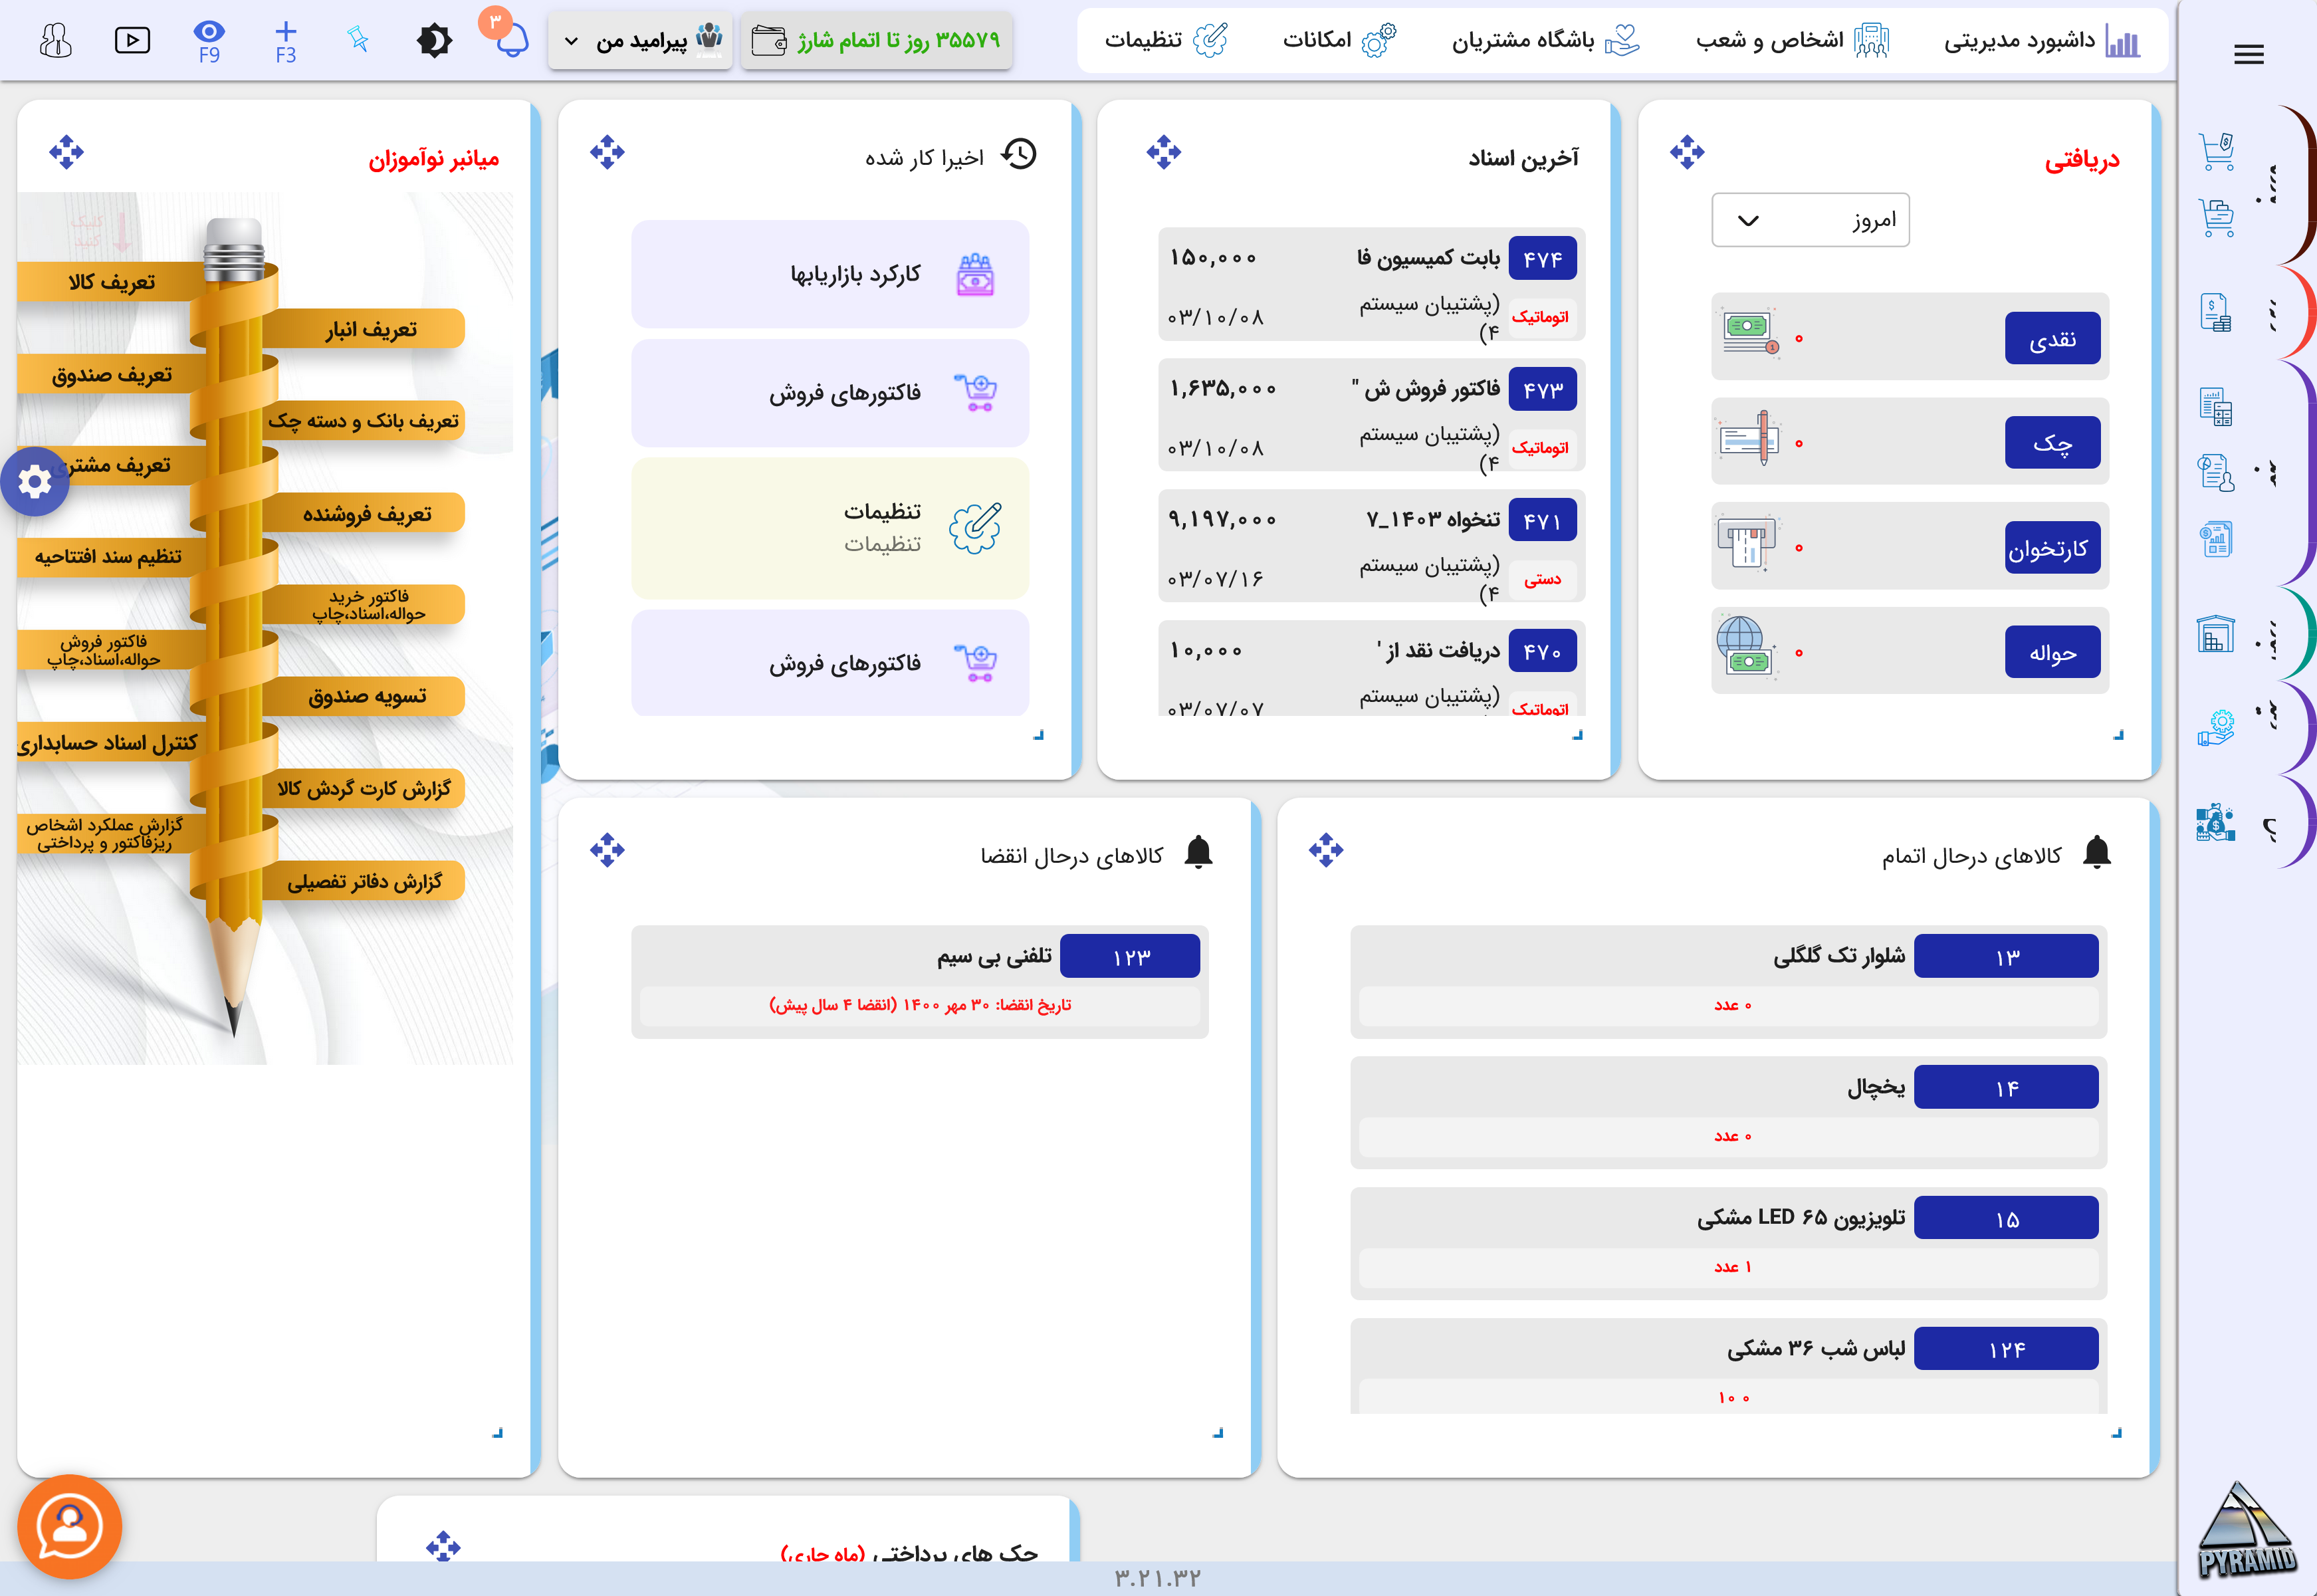
Task: Open the floating gear settings button
Action: [x=35, y=482]
